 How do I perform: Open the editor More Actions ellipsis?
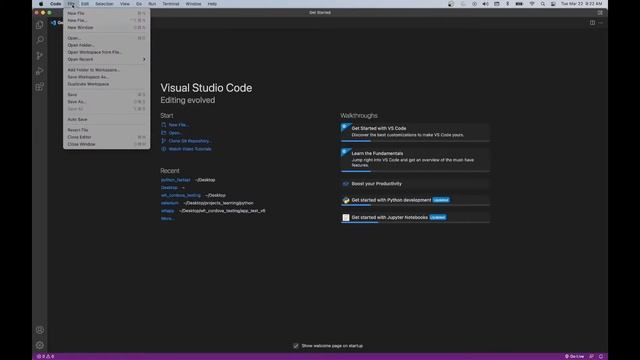coord(600,22)
